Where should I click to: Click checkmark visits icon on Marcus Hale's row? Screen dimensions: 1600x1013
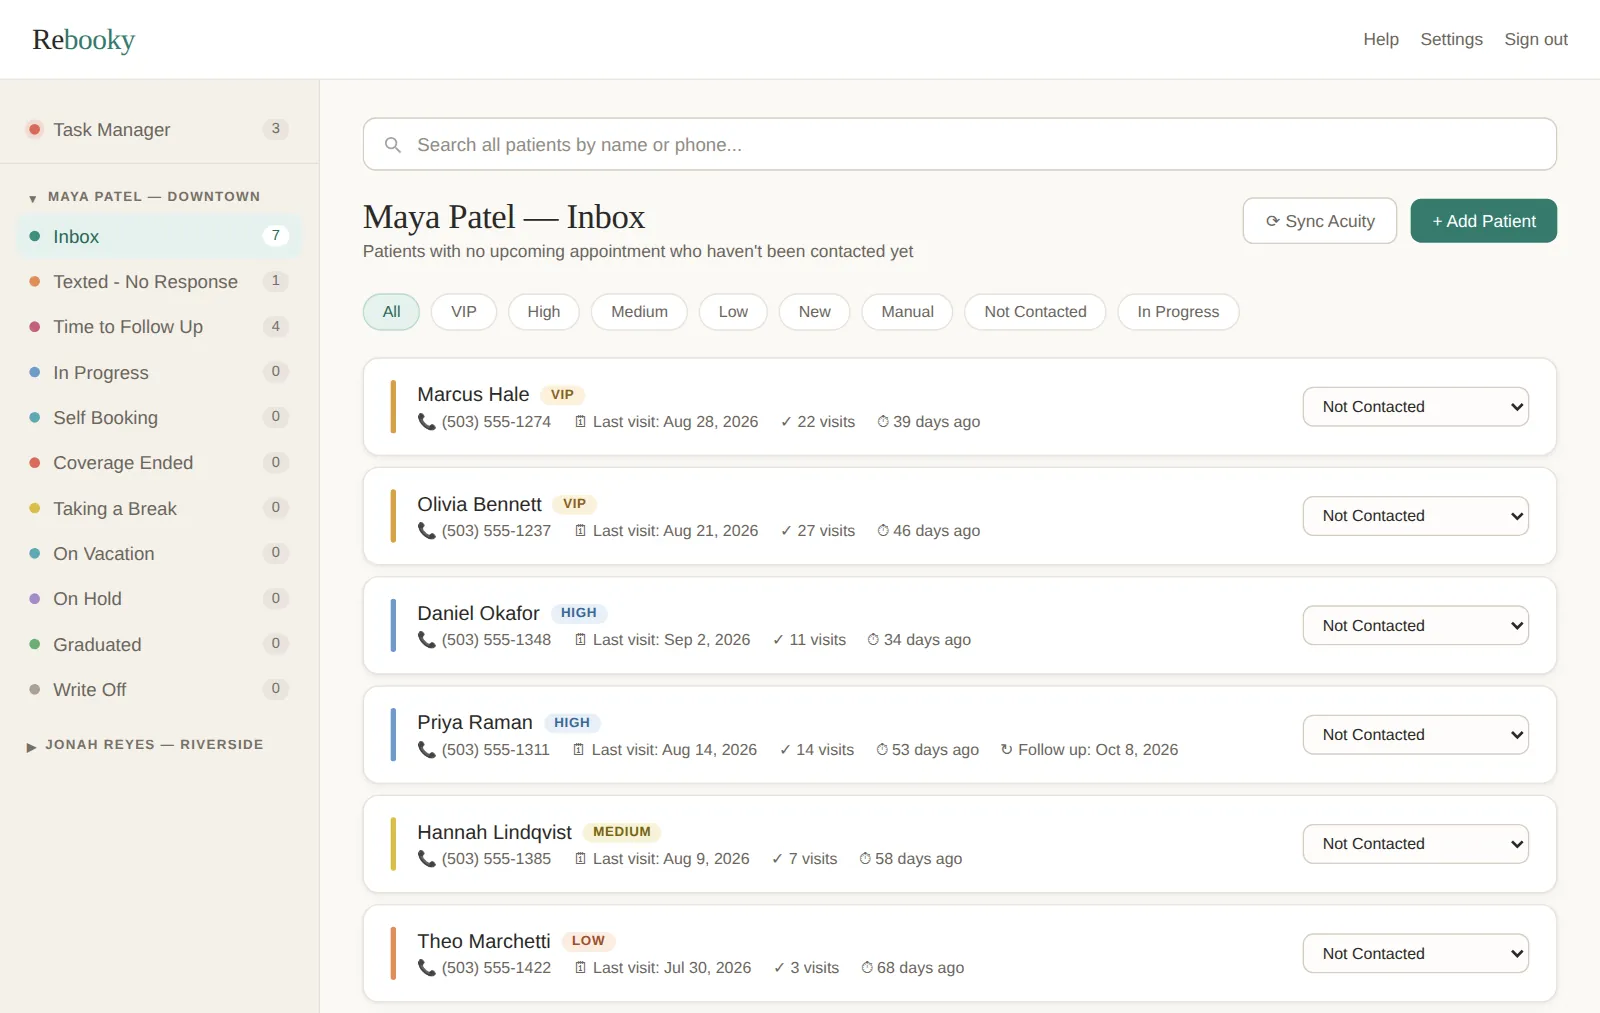pos(786,422)
